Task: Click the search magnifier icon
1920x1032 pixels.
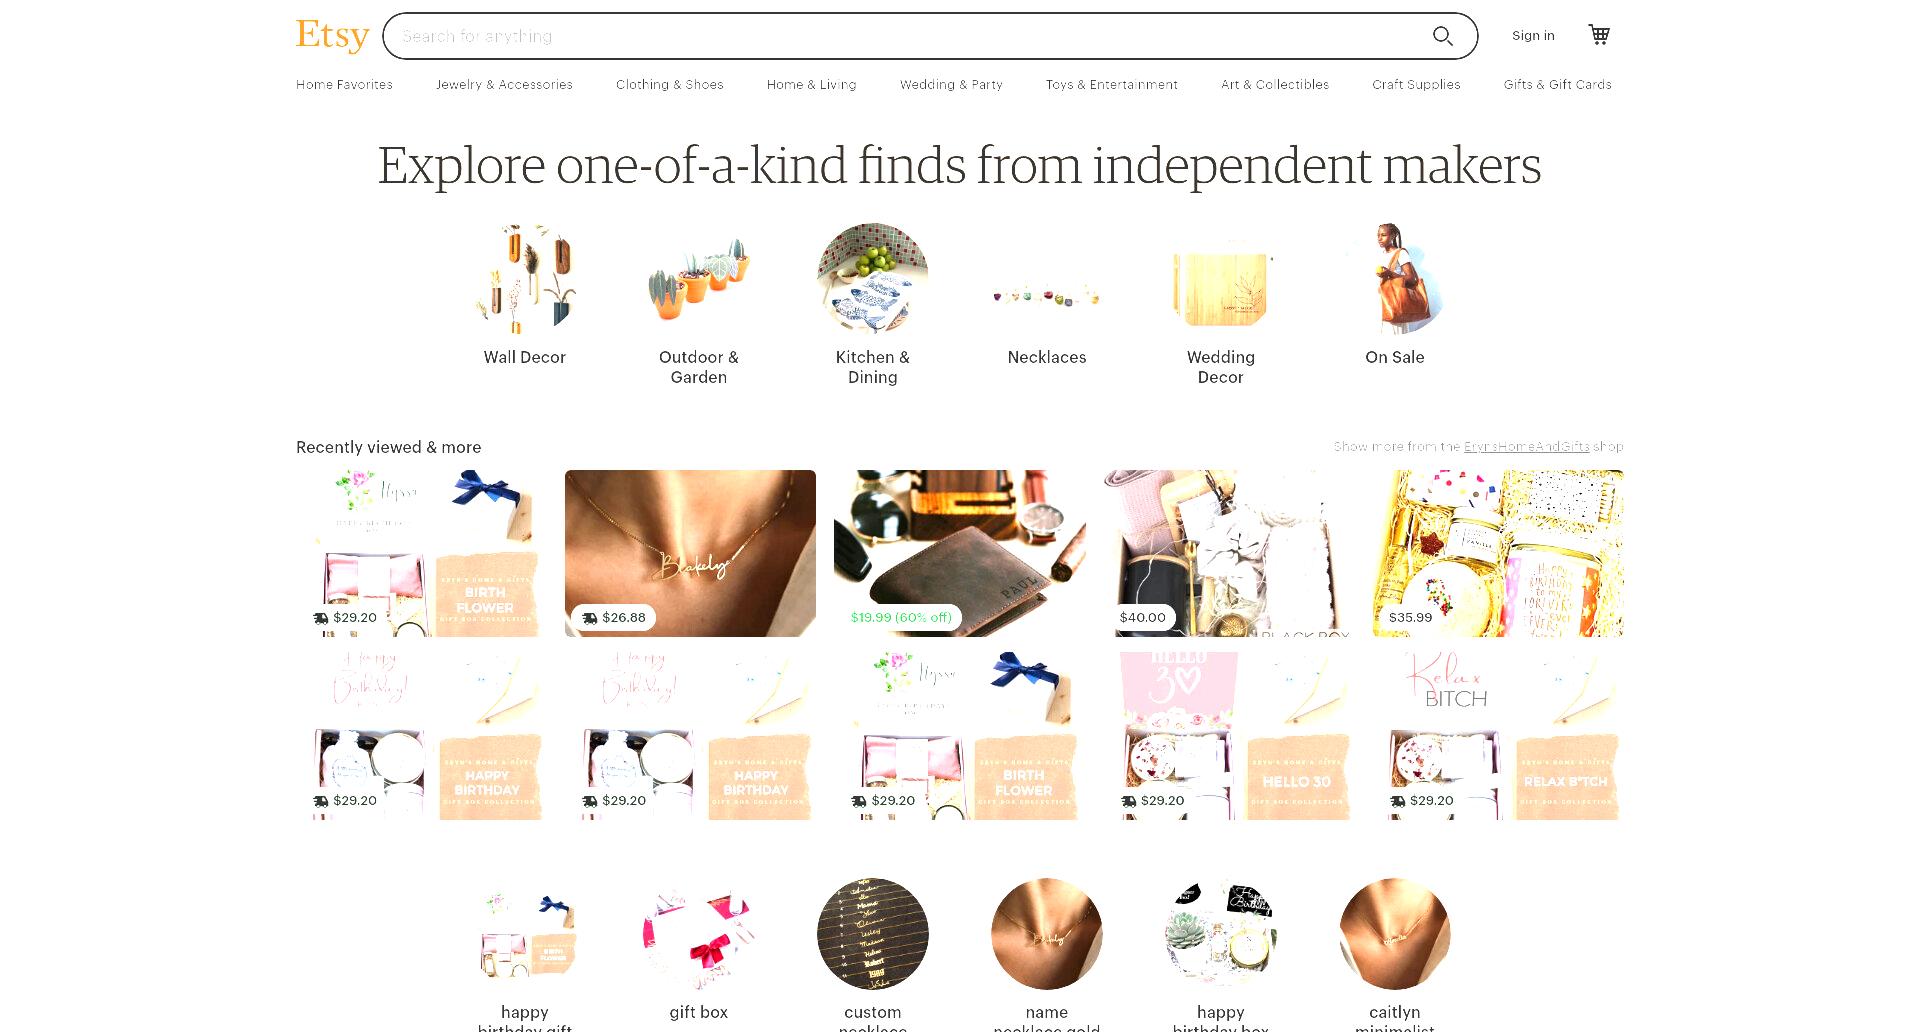Action: [x=1442, y=36]
